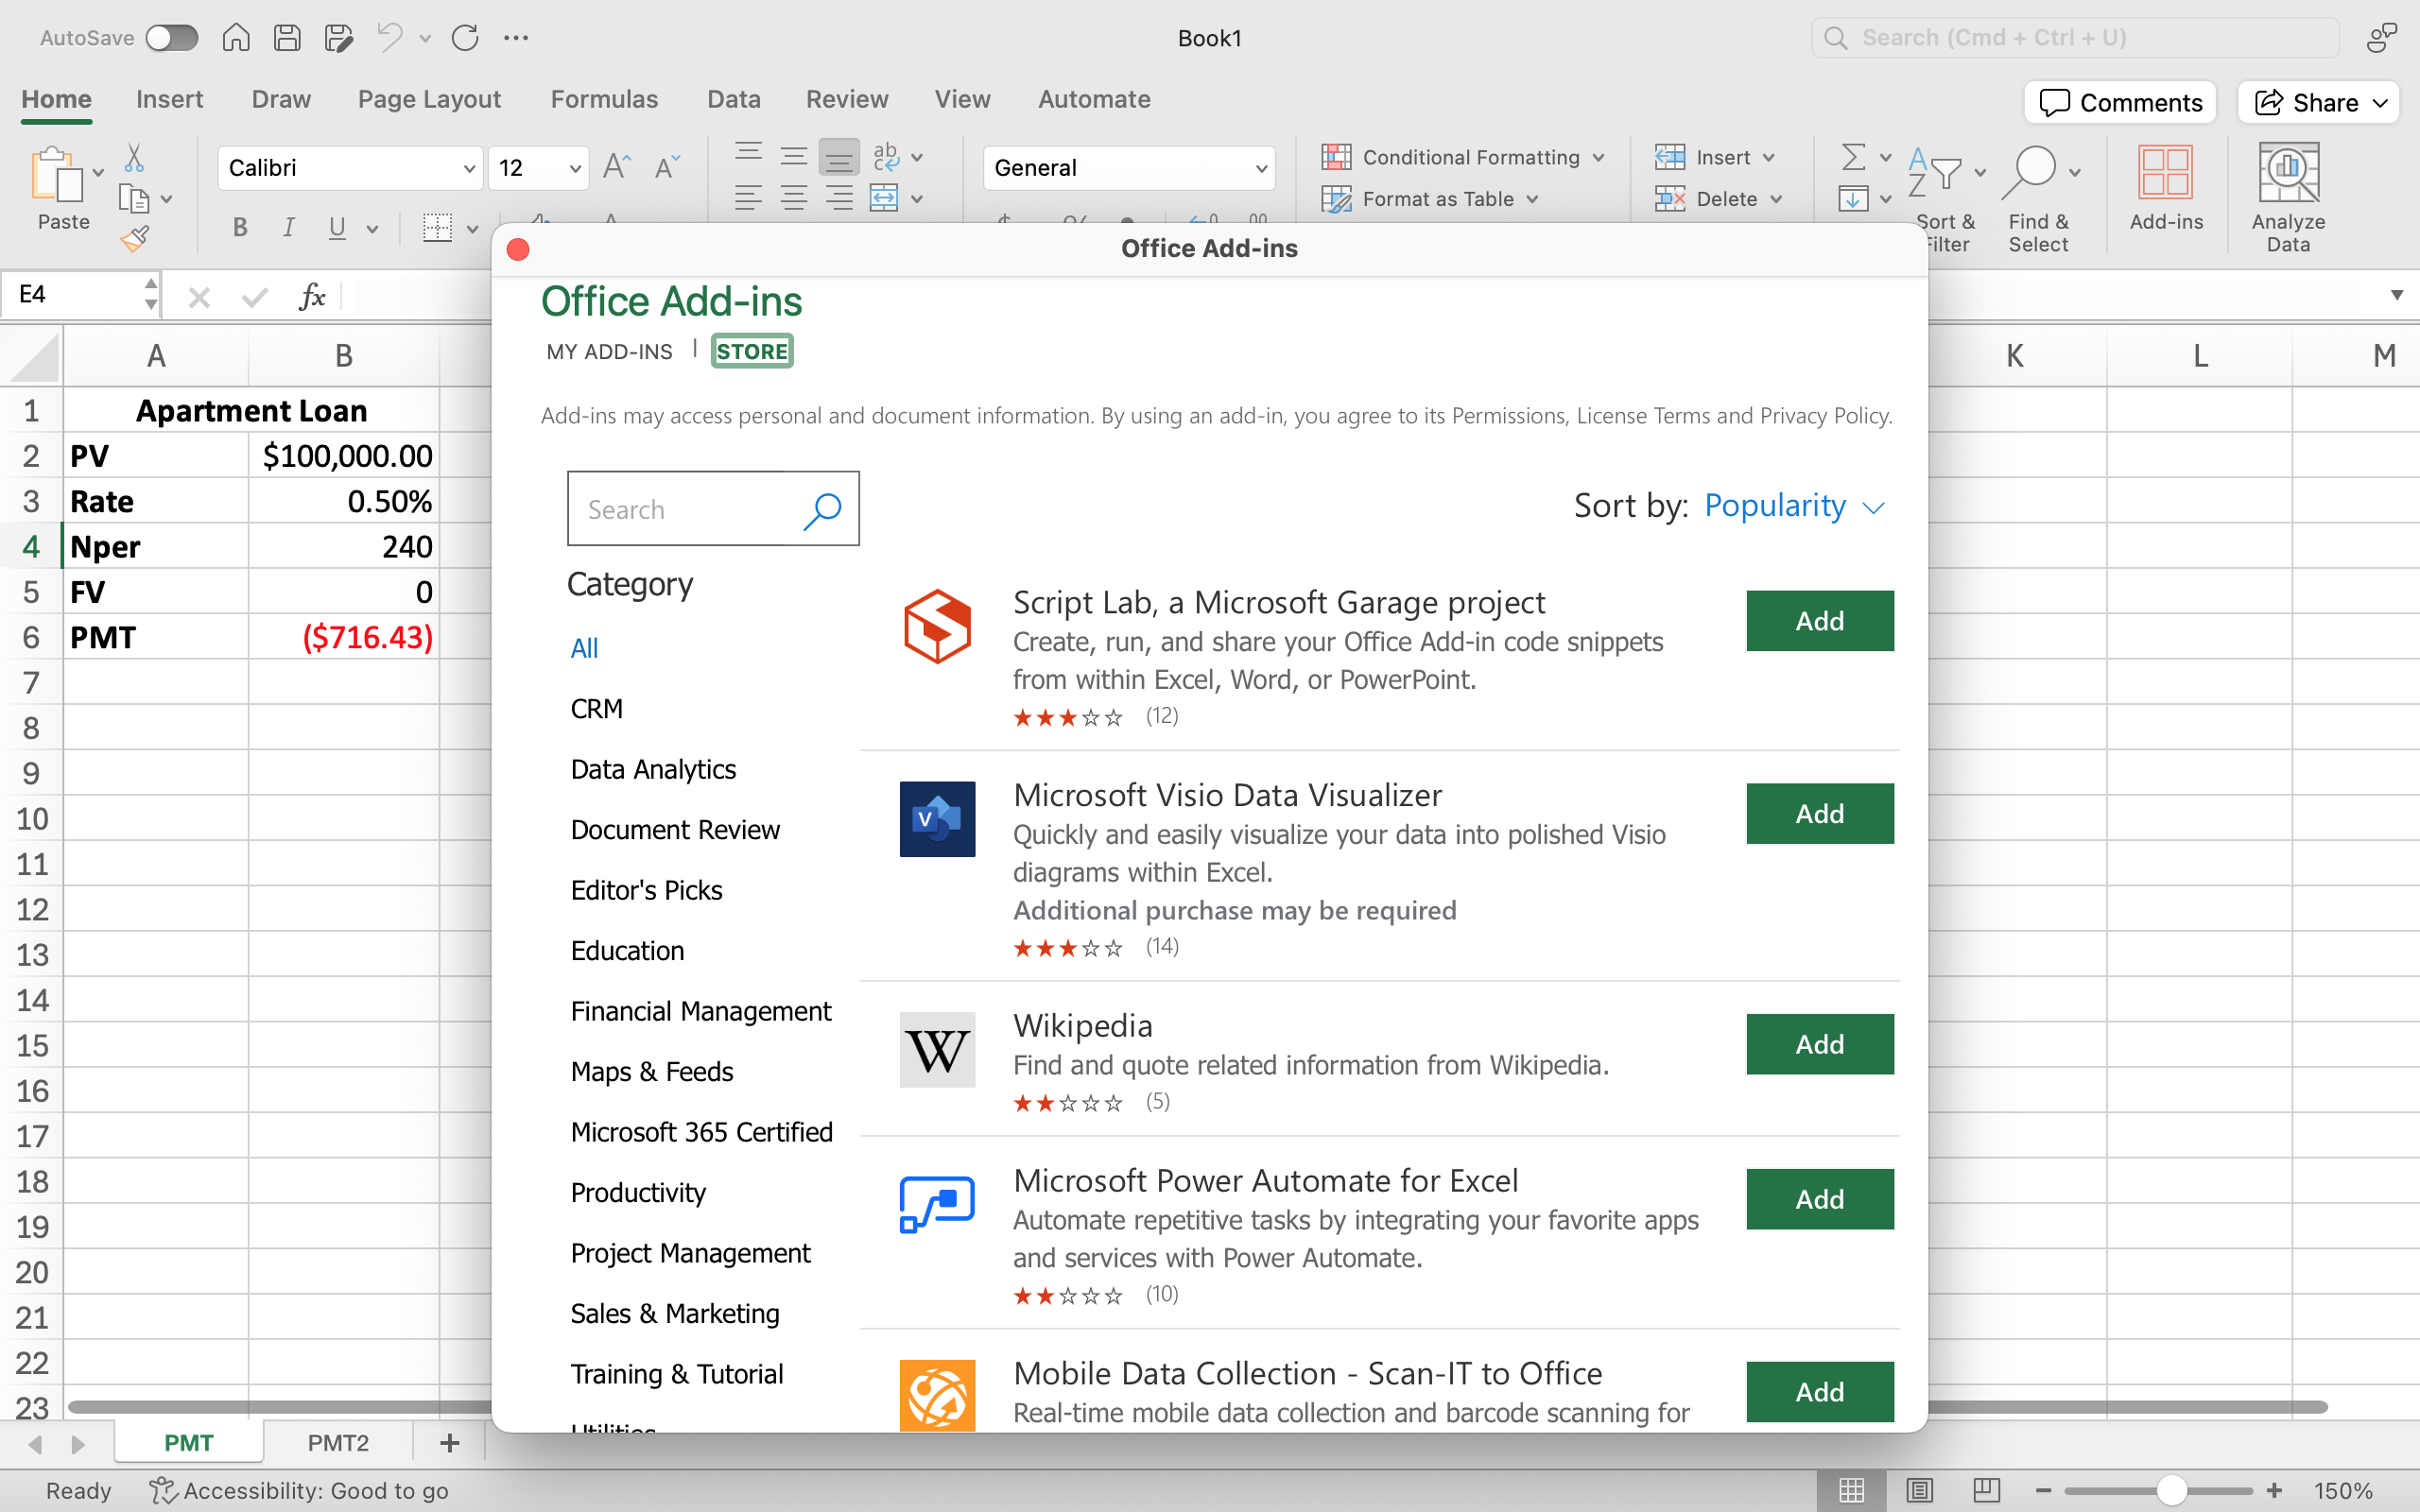Add the Script Lab add-in

pyautogui.click(x=1820, y=621)
